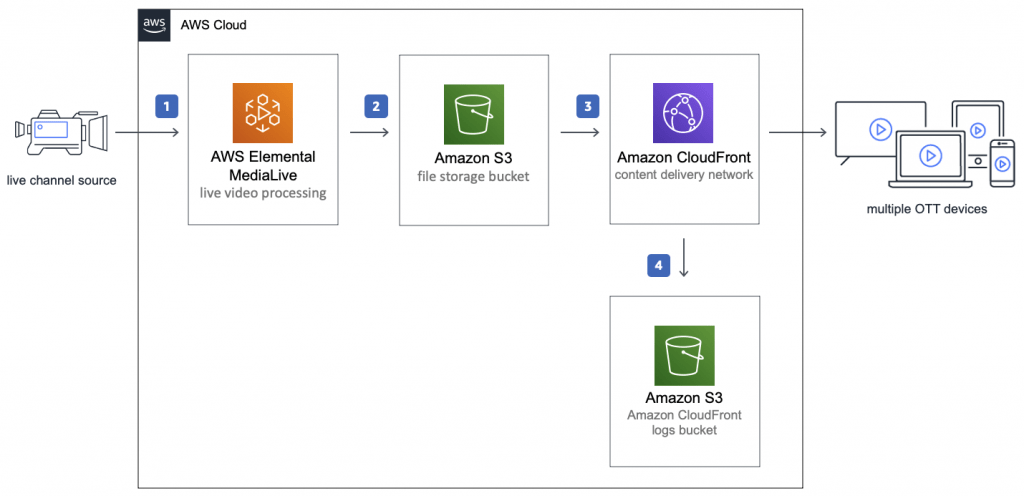Click step number 4 badge
The height and width of the screenshot is (496, 1024).
[657, 265]
